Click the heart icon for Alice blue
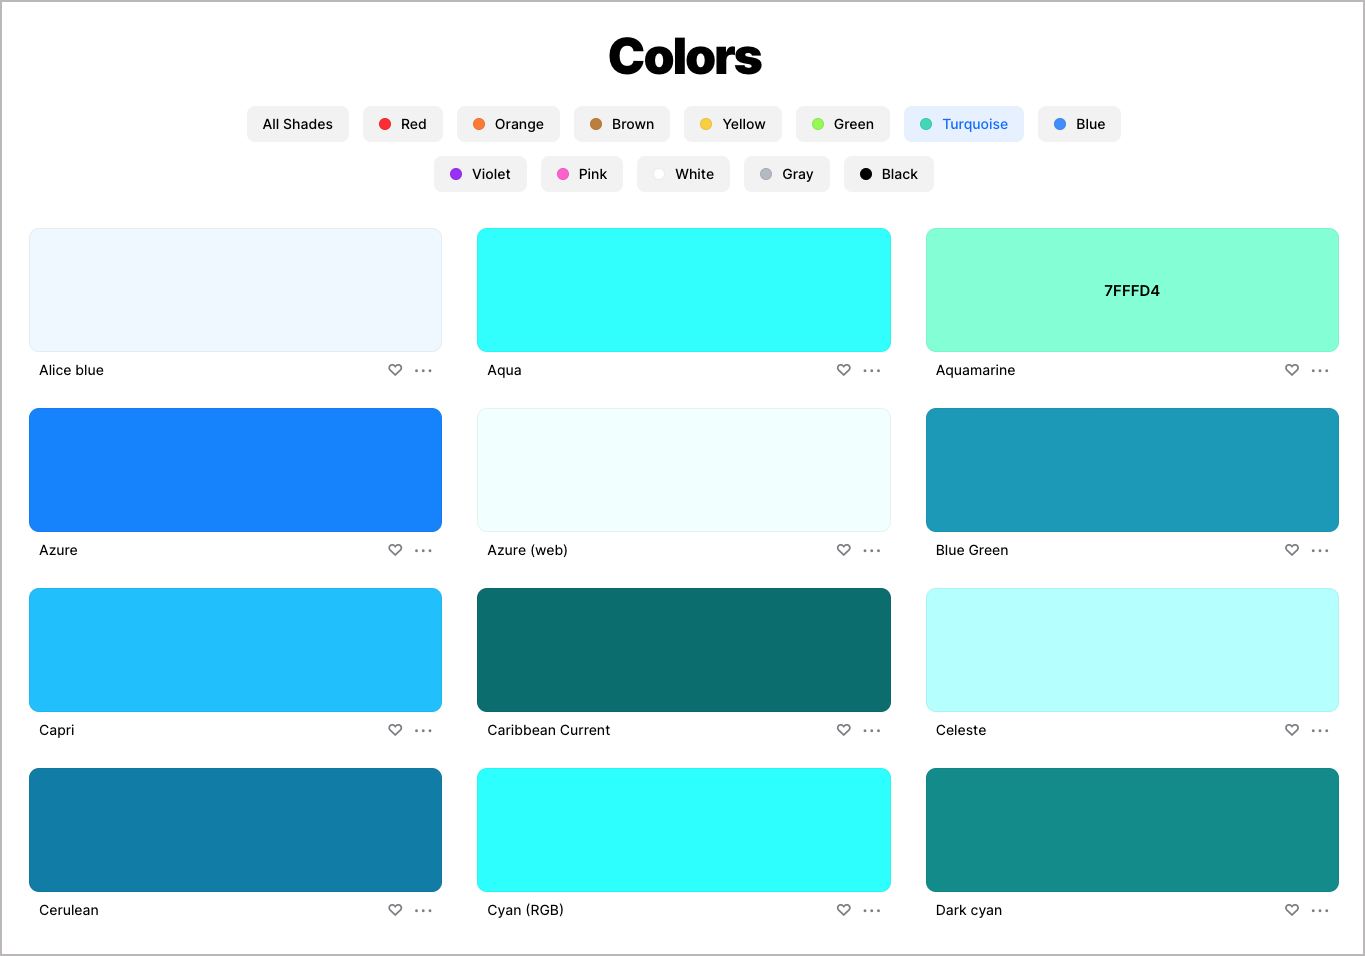 click(x=395, y=370)
